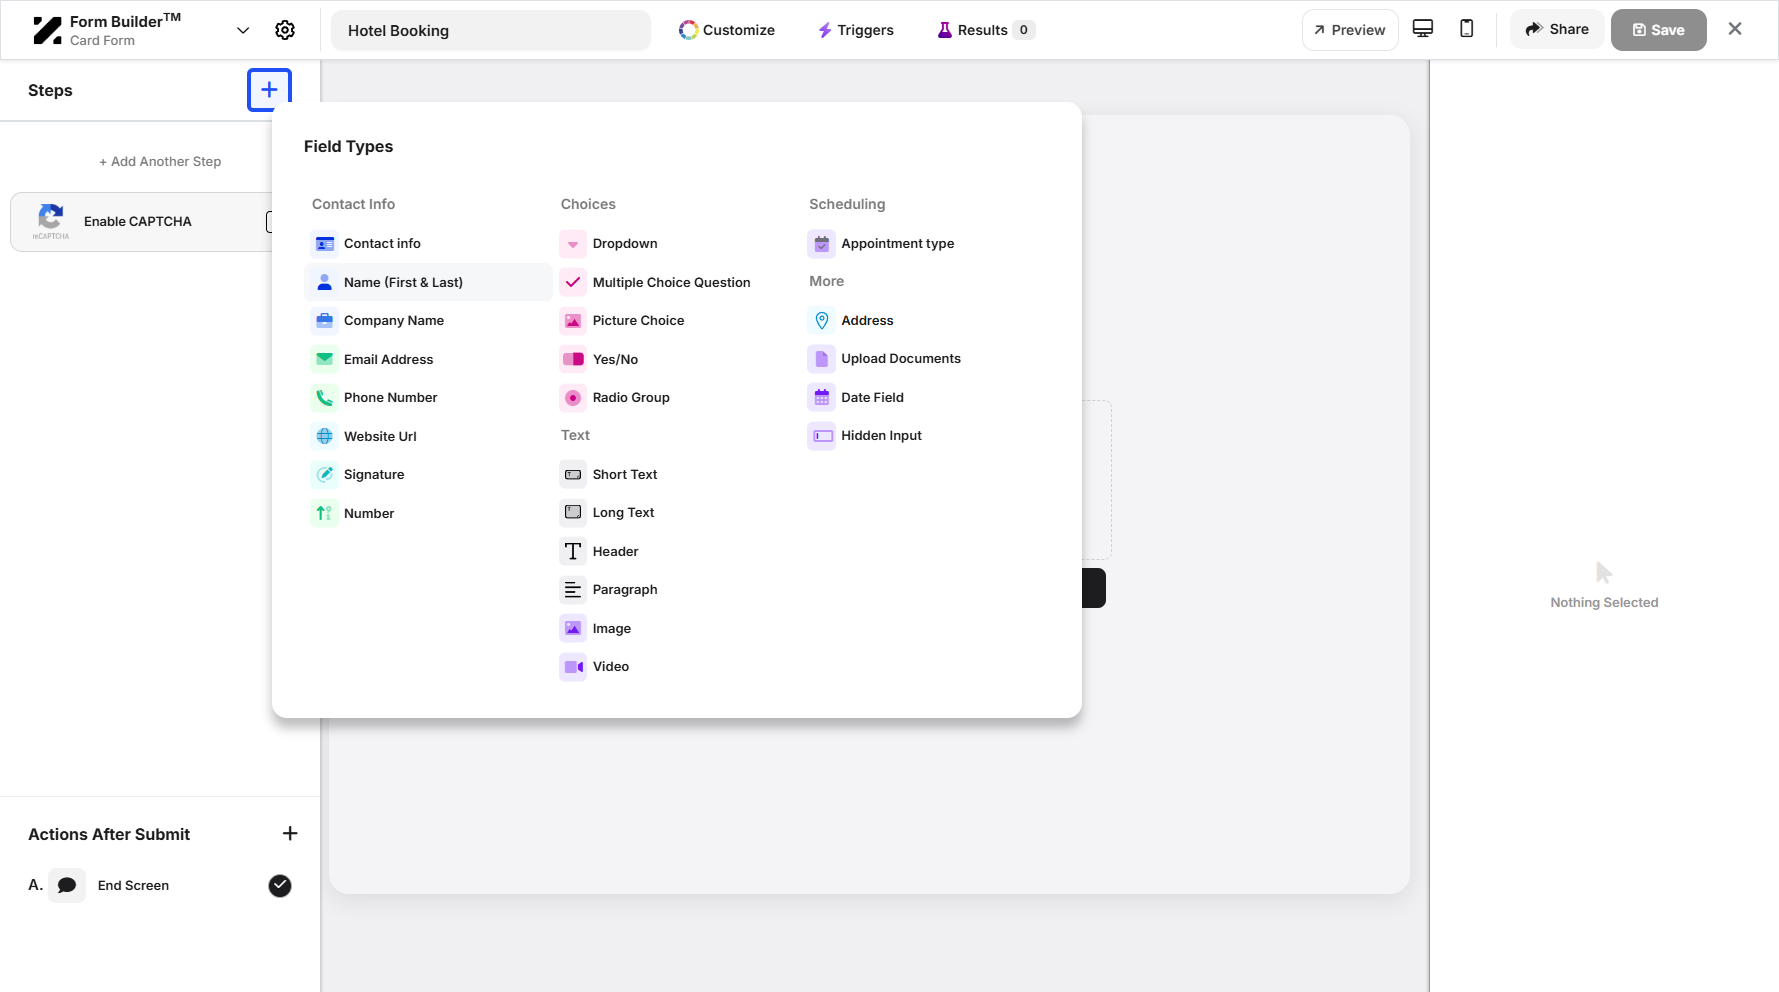Click the Video camera icon
Viewport: 1779px width, 992px height.
(x=573, y=667)
